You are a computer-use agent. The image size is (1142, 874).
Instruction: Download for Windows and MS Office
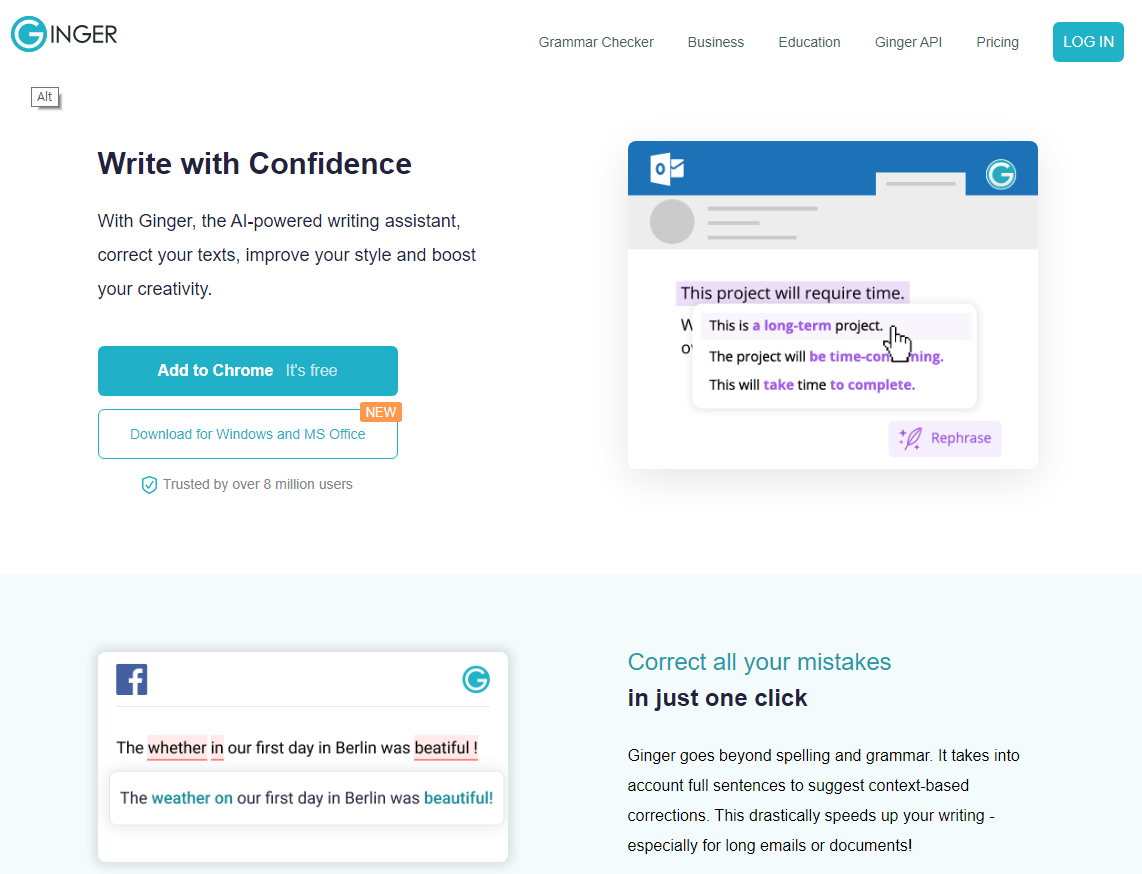click(x=248, y=434)
